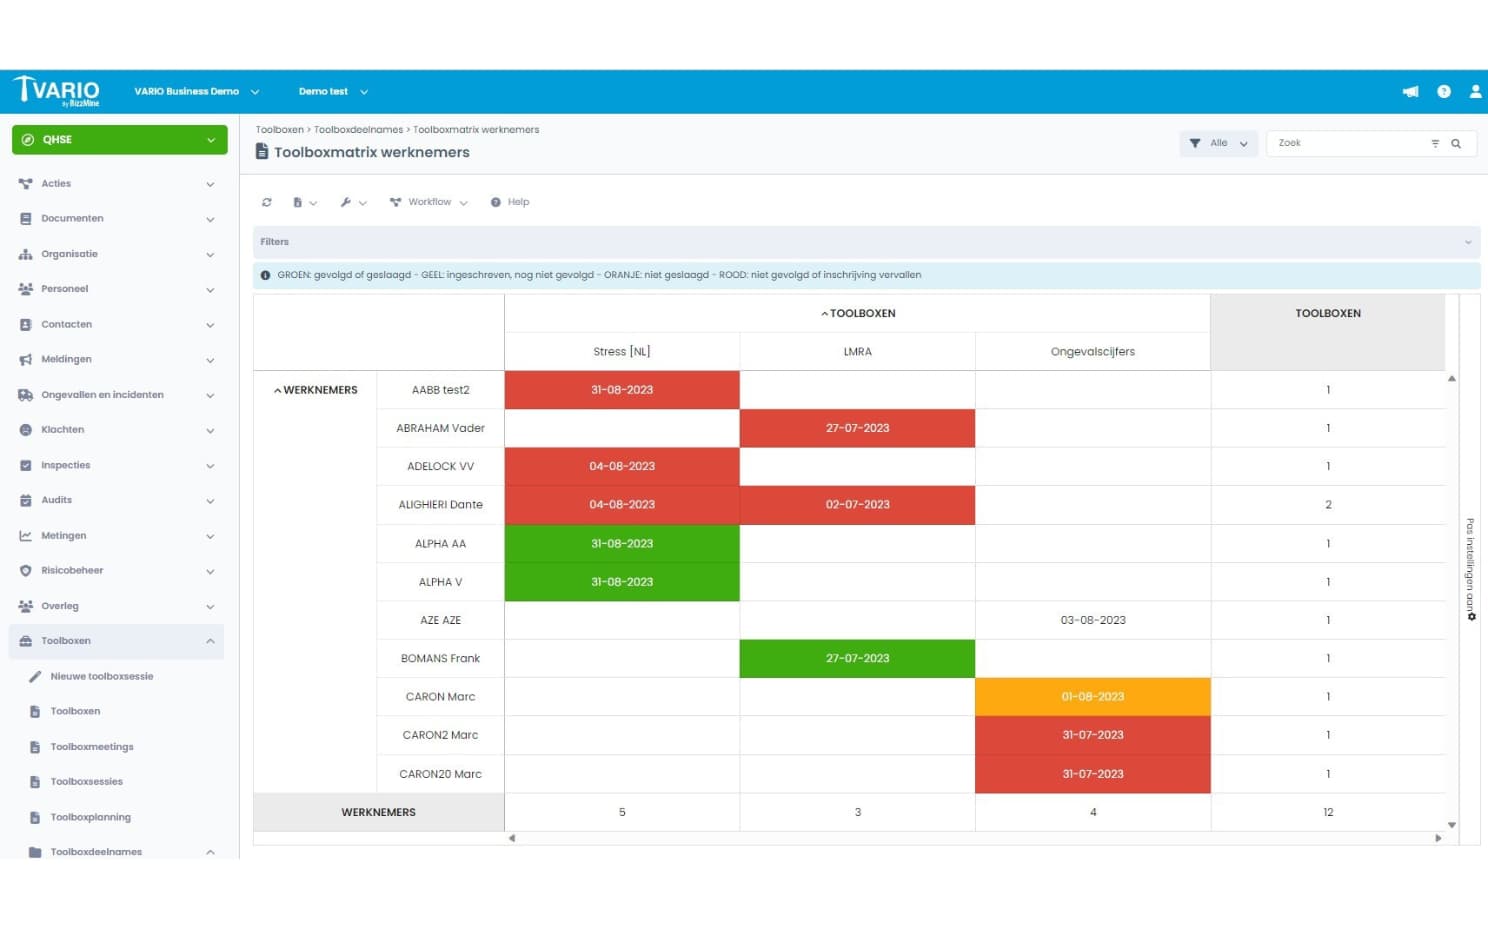This screenshot has width=1488, height=928.
Task: Expand the Personeel sidebar menu
Action: (x=210, y=290)
